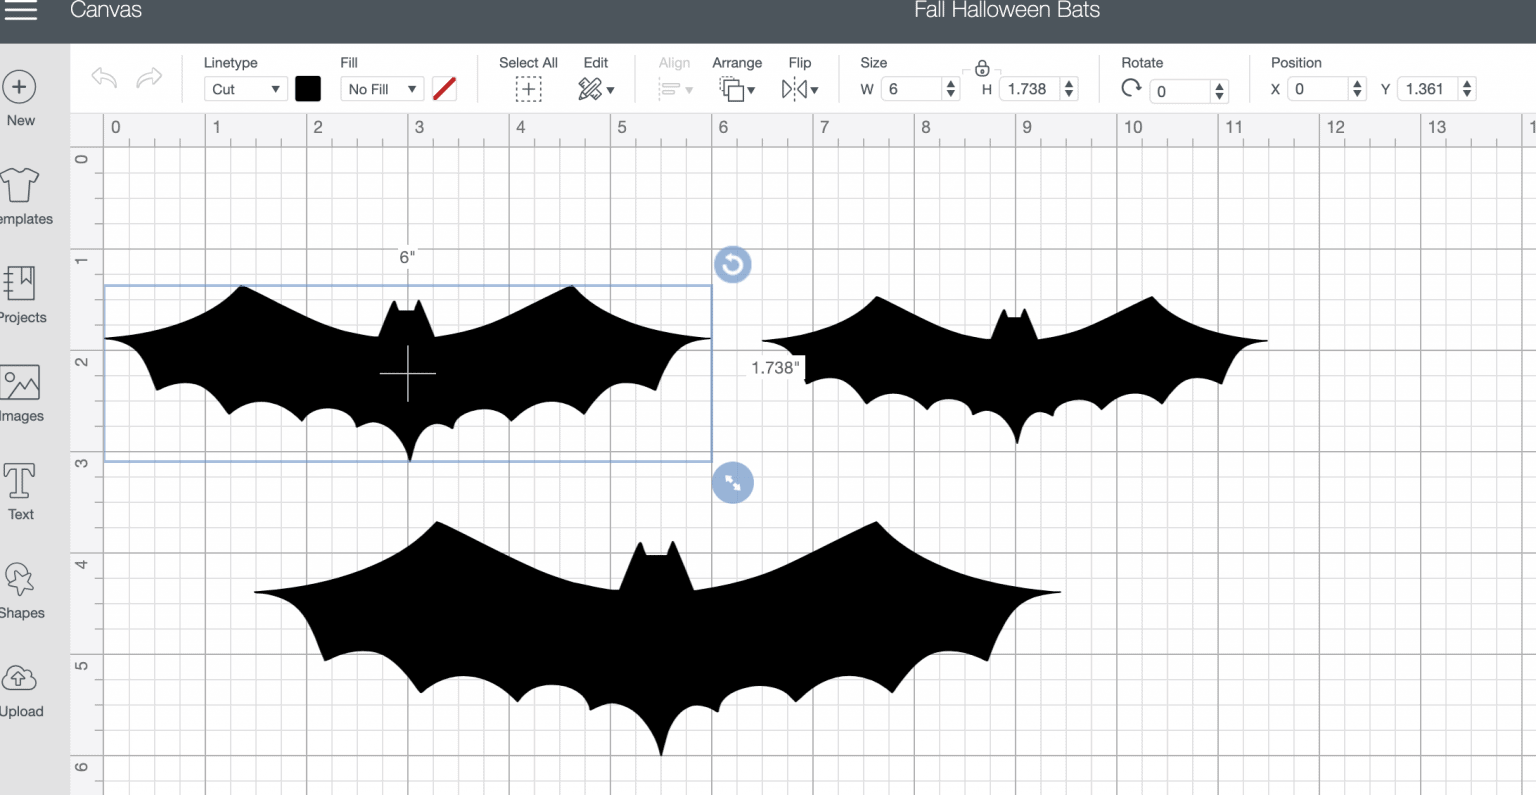Activate the Select All marquee icon
The height and width of the screenshot is (795, 1536).
pos(528,89)
